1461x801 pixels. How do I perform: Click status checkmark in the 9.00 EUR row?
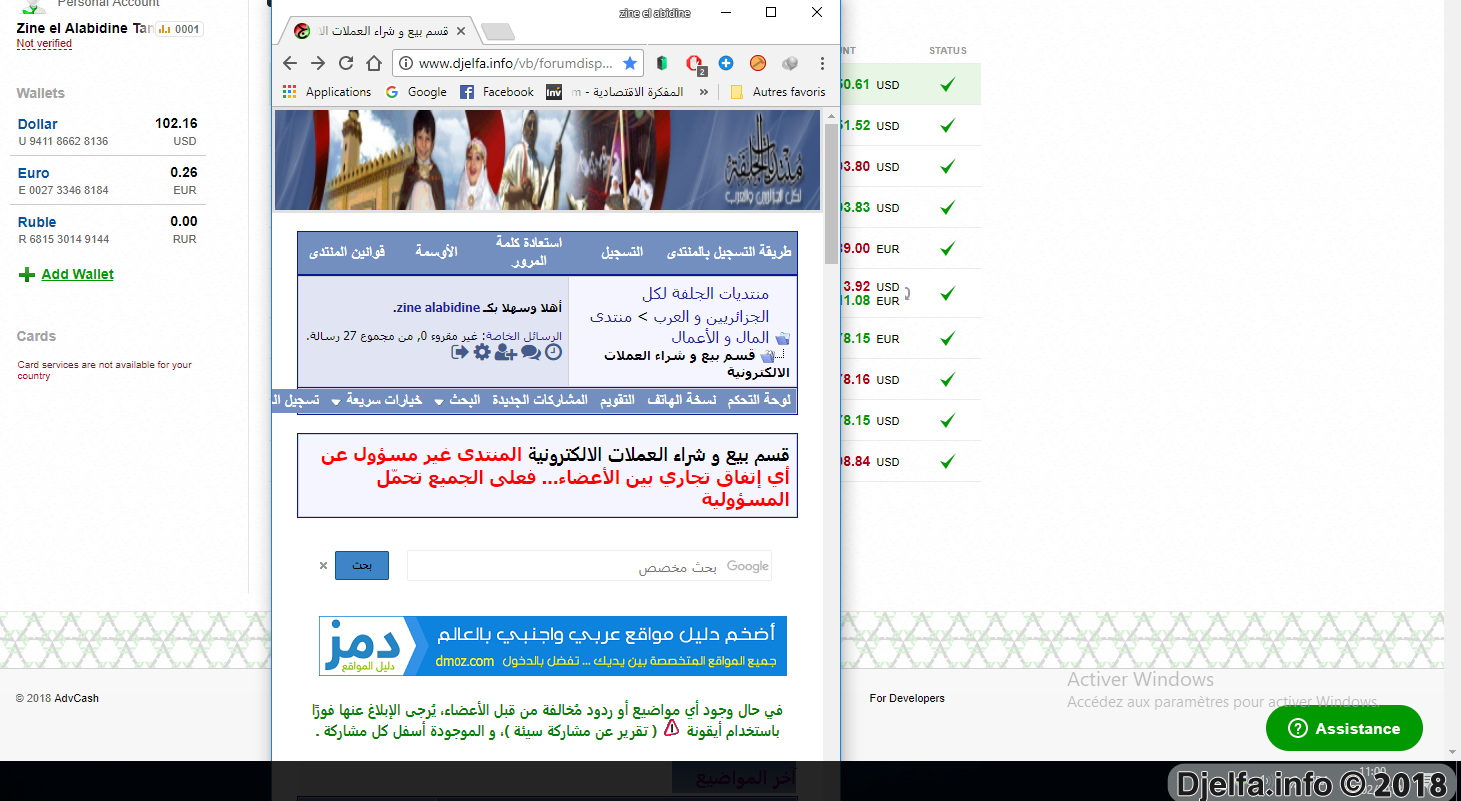click(x=947, y=249)
